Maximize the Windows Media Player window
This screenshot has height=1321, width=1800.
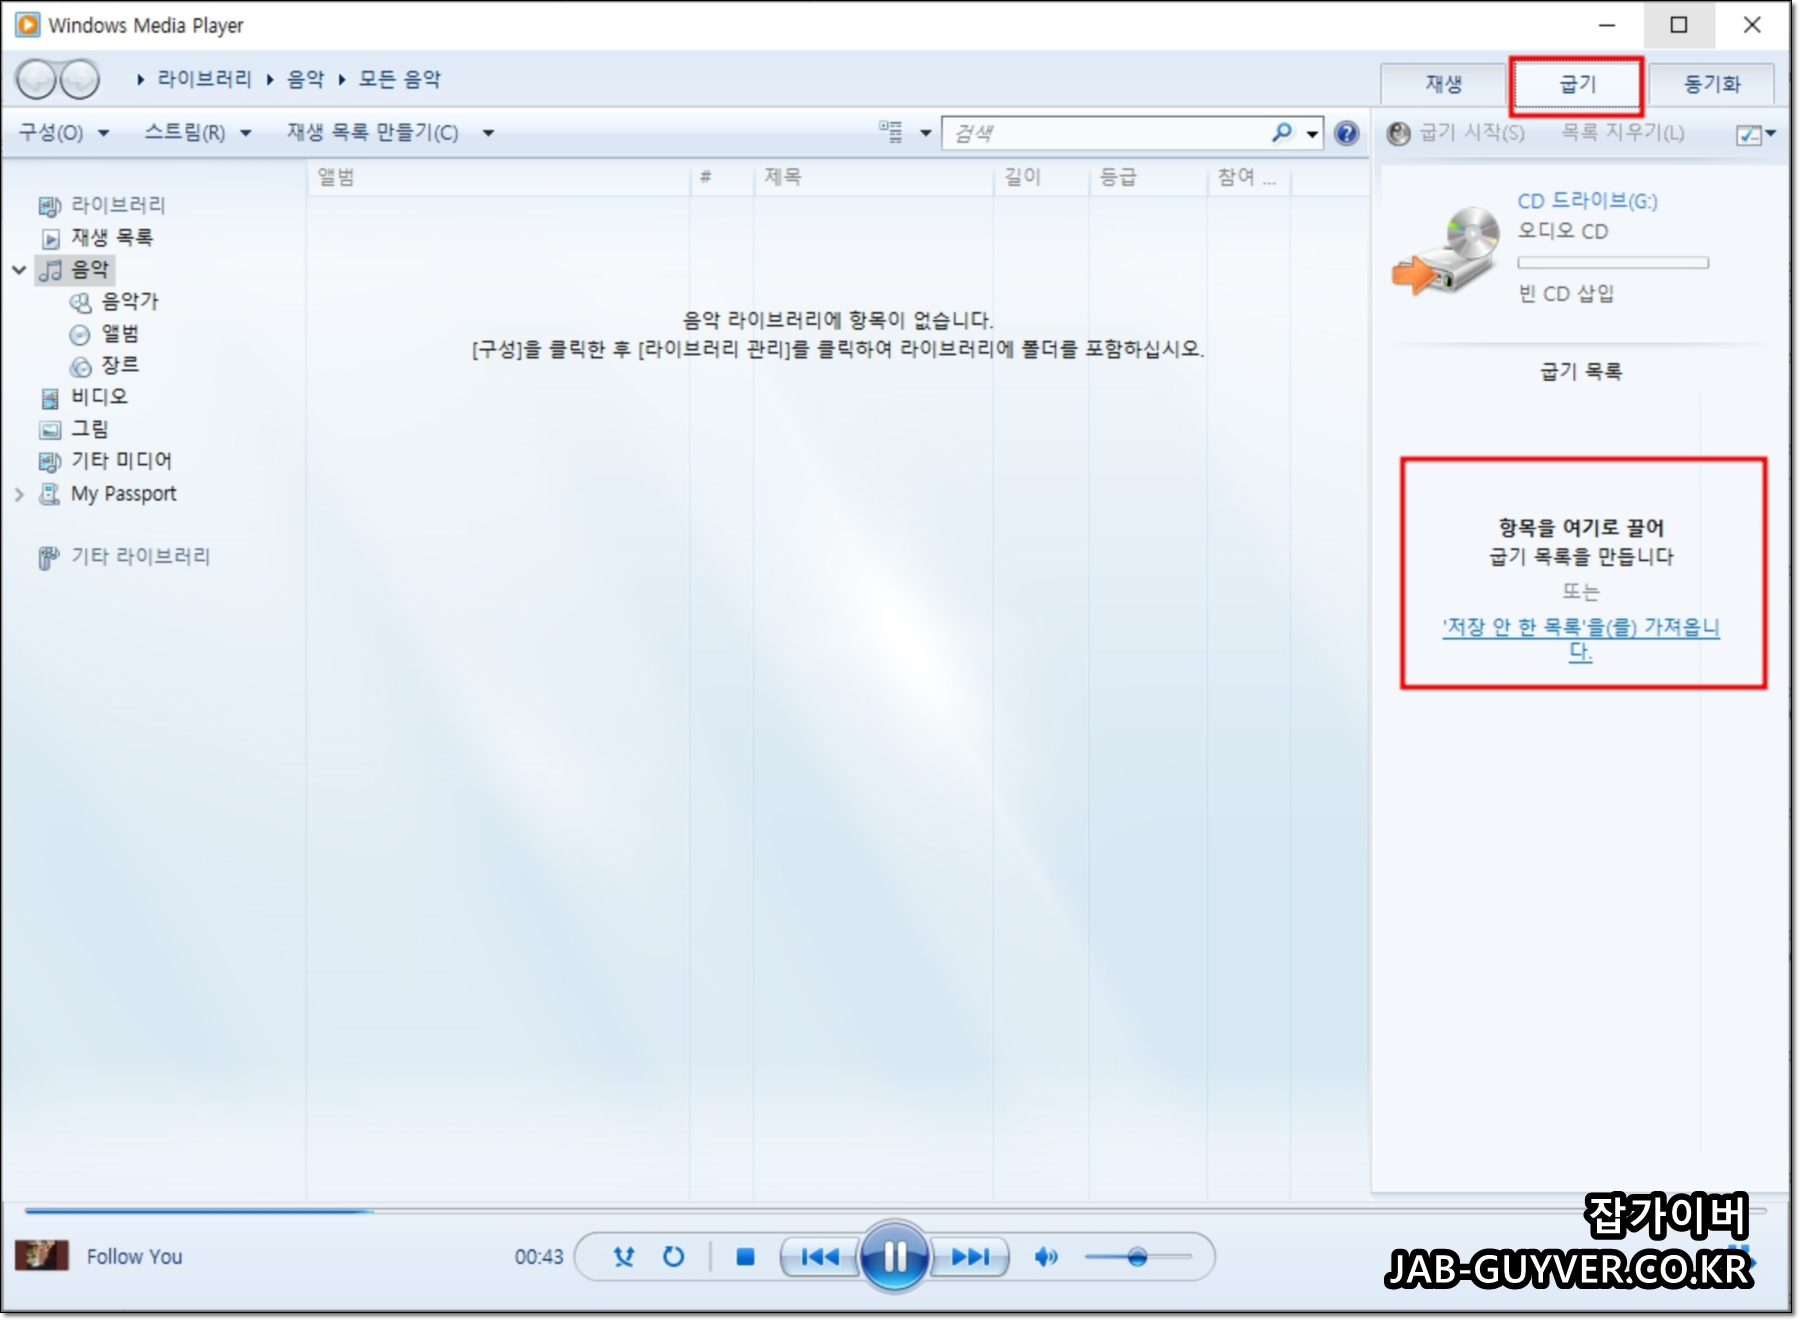(x=1679, y=25)
